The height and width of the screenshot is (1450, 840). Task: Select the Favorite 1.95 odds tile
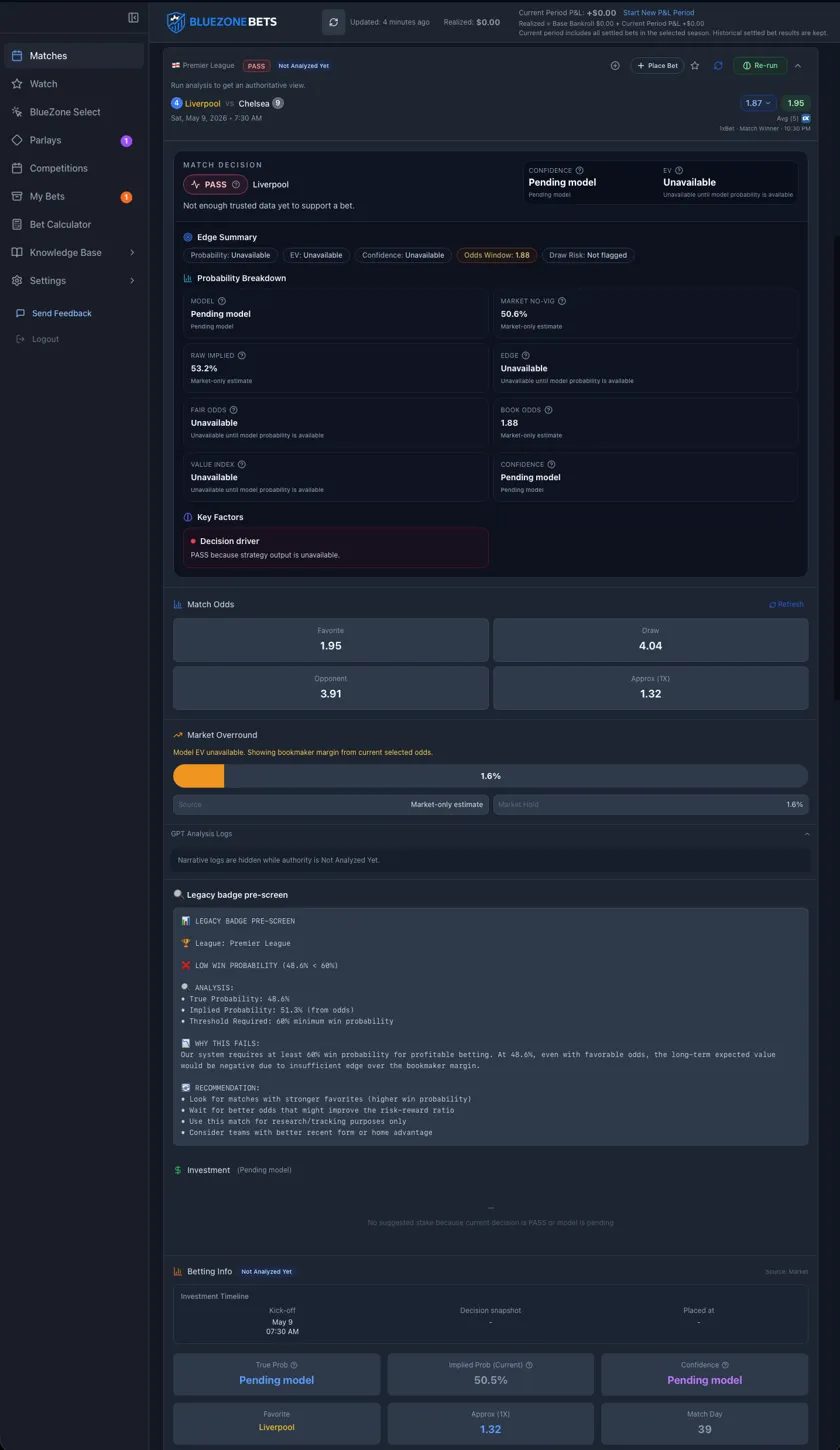click(x=331, y=640)
